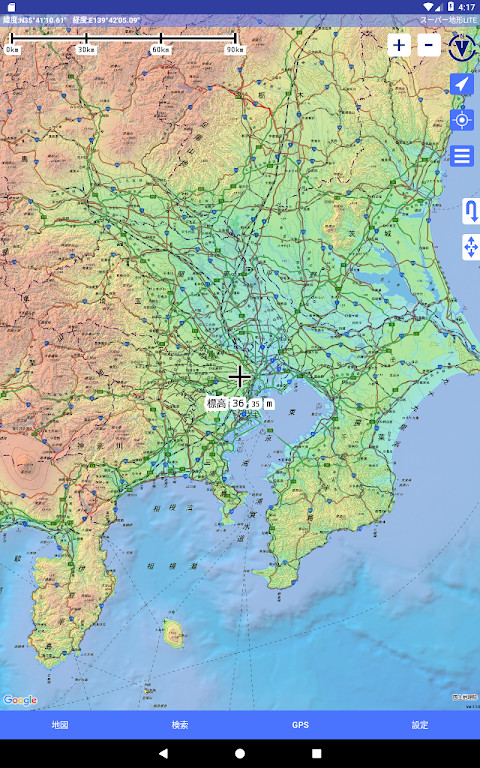Viewport: 480px width, 768px height.
Task: Tap the SD card status icon
Action: pos(11,7)
